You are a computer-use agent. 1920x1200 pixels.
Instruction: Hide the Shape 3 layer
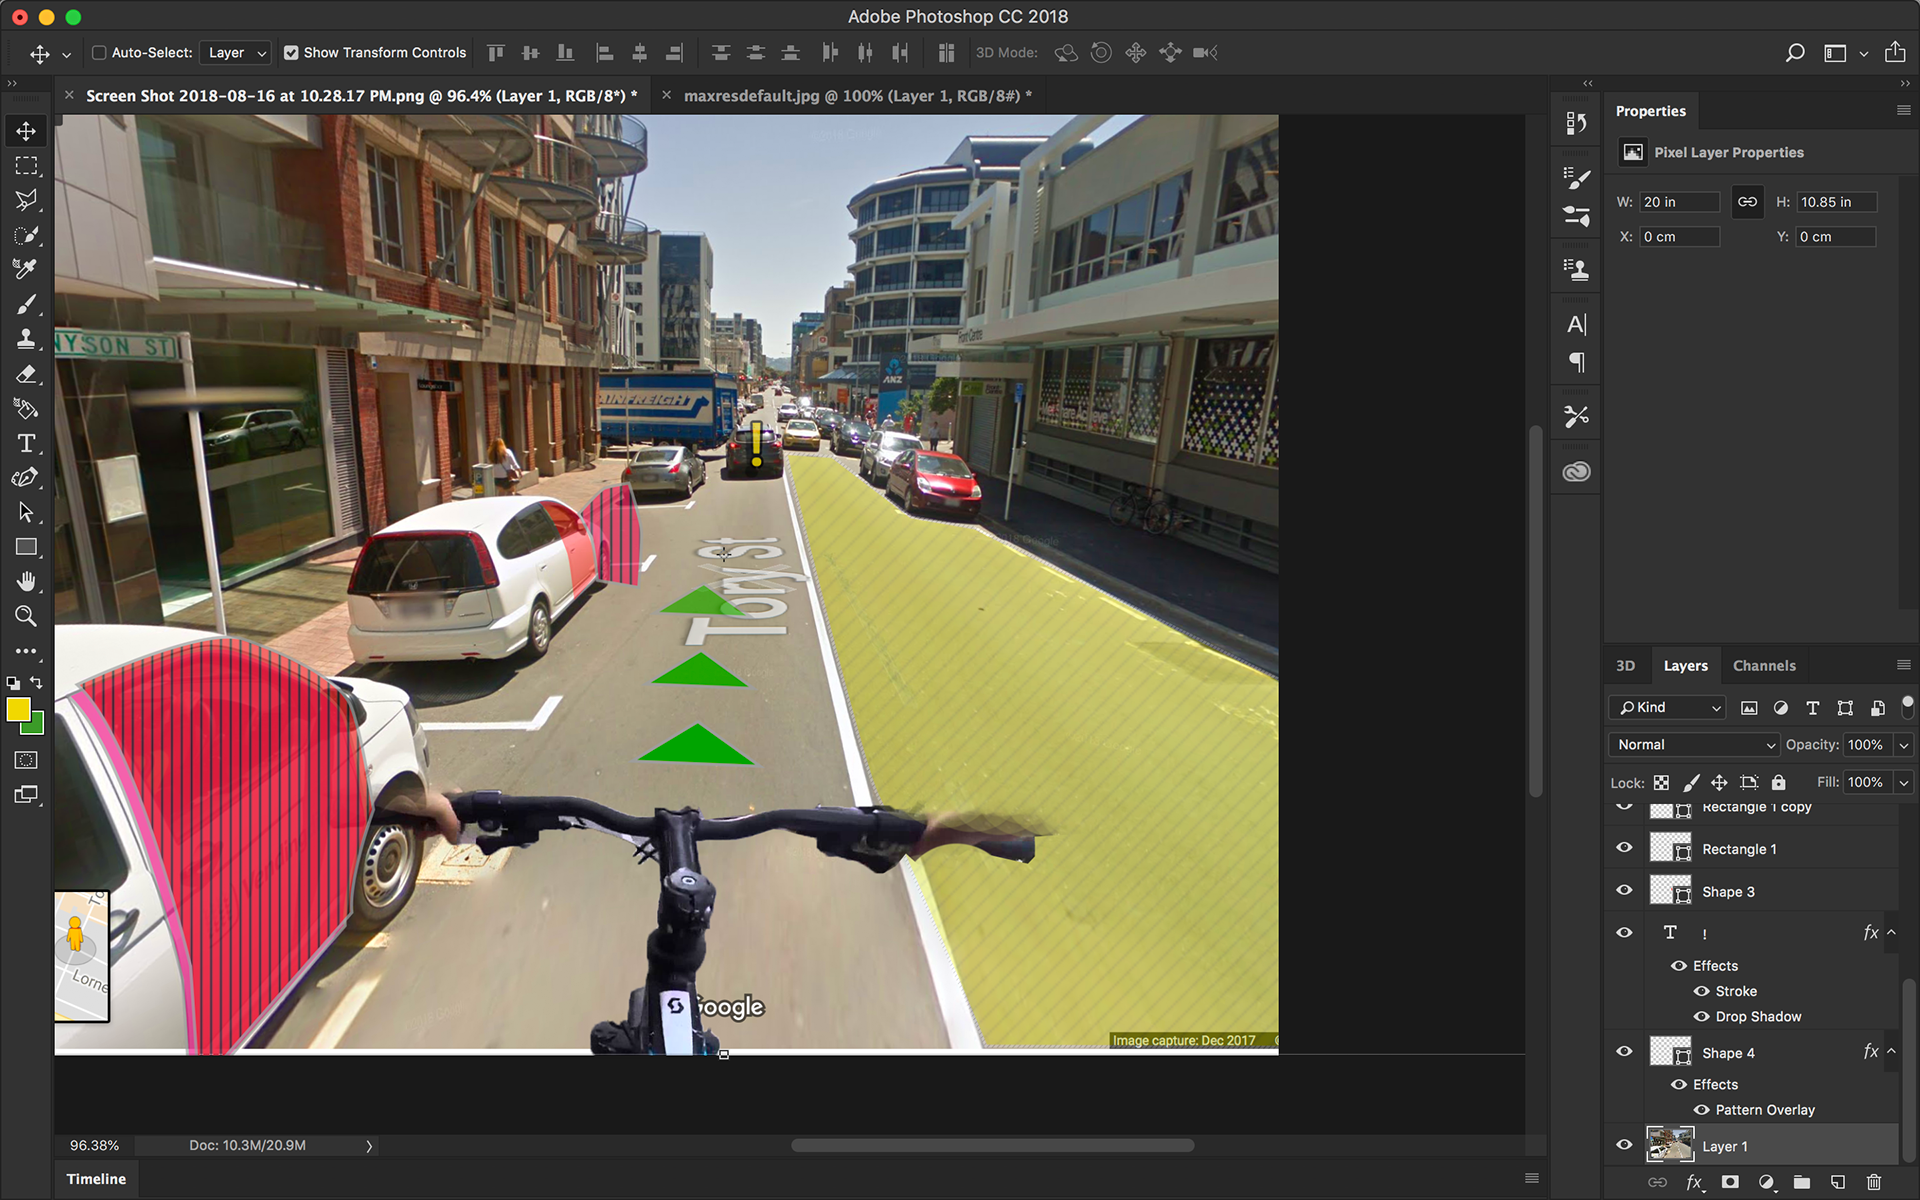1624,890
